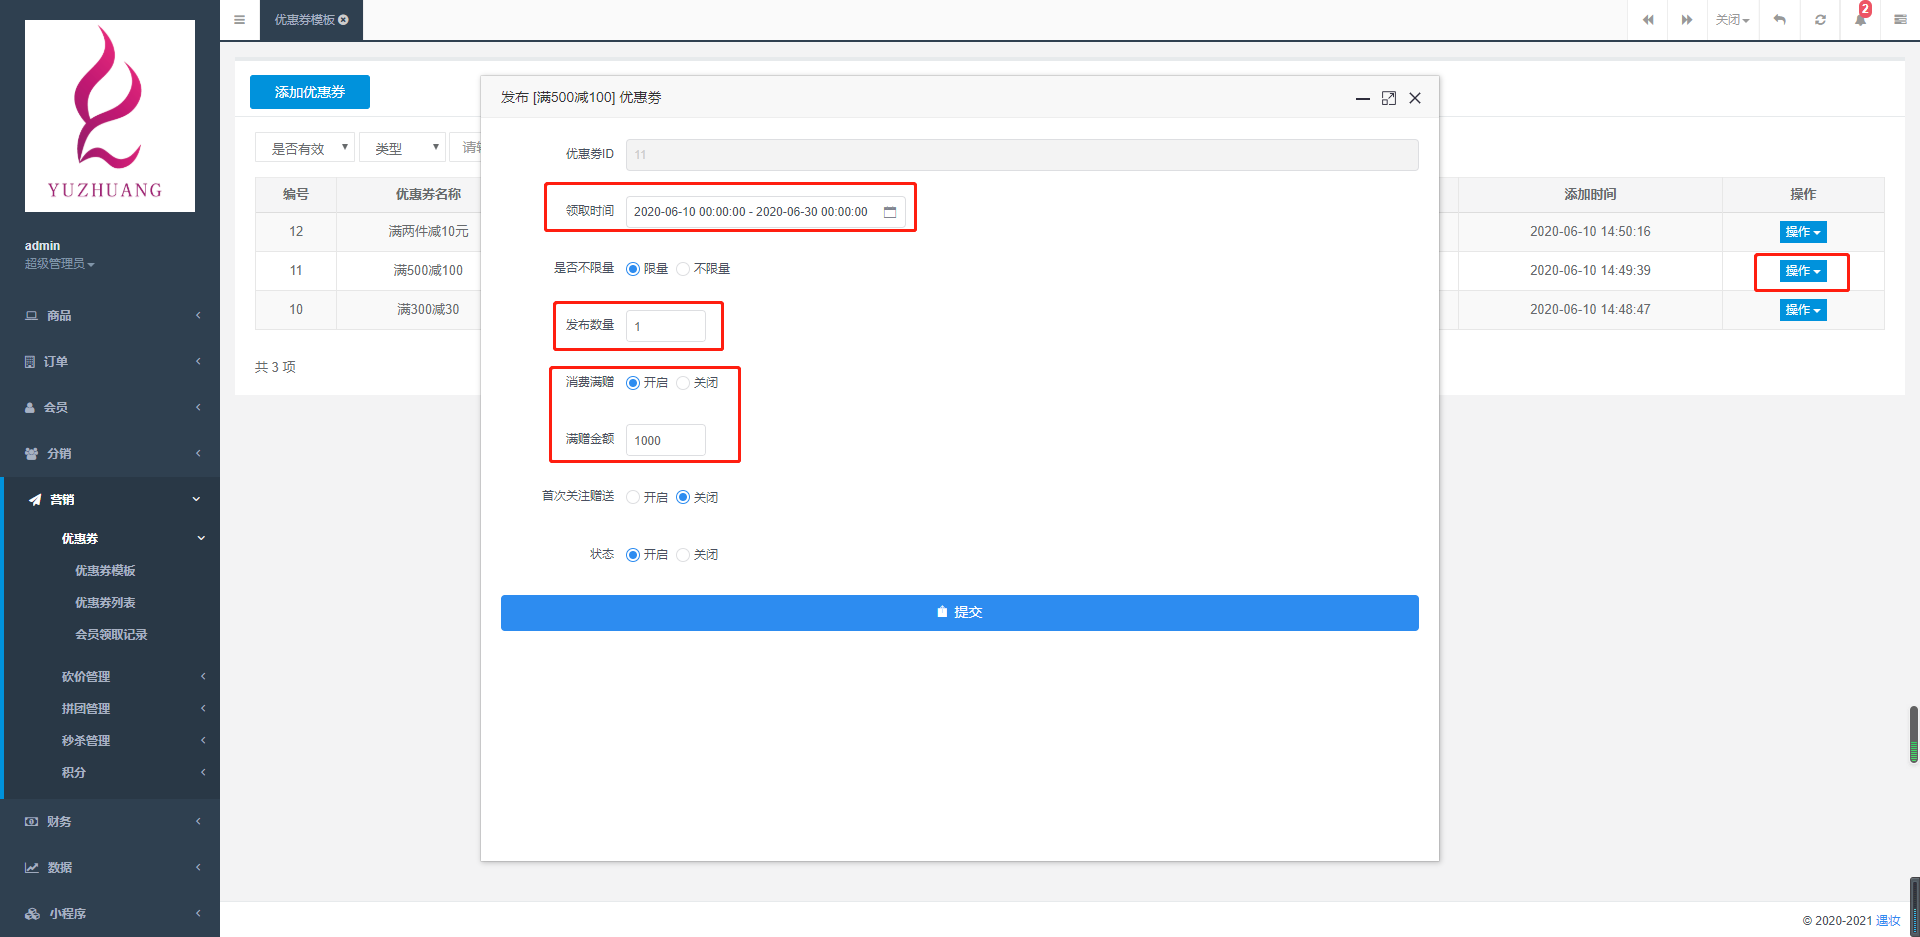Click the 添加优惠券 button
Viewport: 1920px width, 937px height.
point(310,92)
